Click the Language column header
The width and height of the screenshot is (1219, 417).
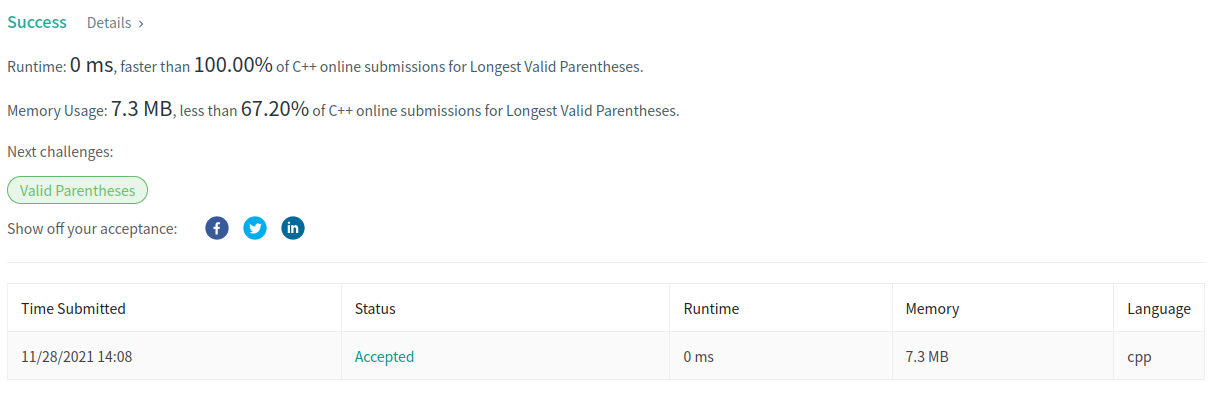point(1159,308)
